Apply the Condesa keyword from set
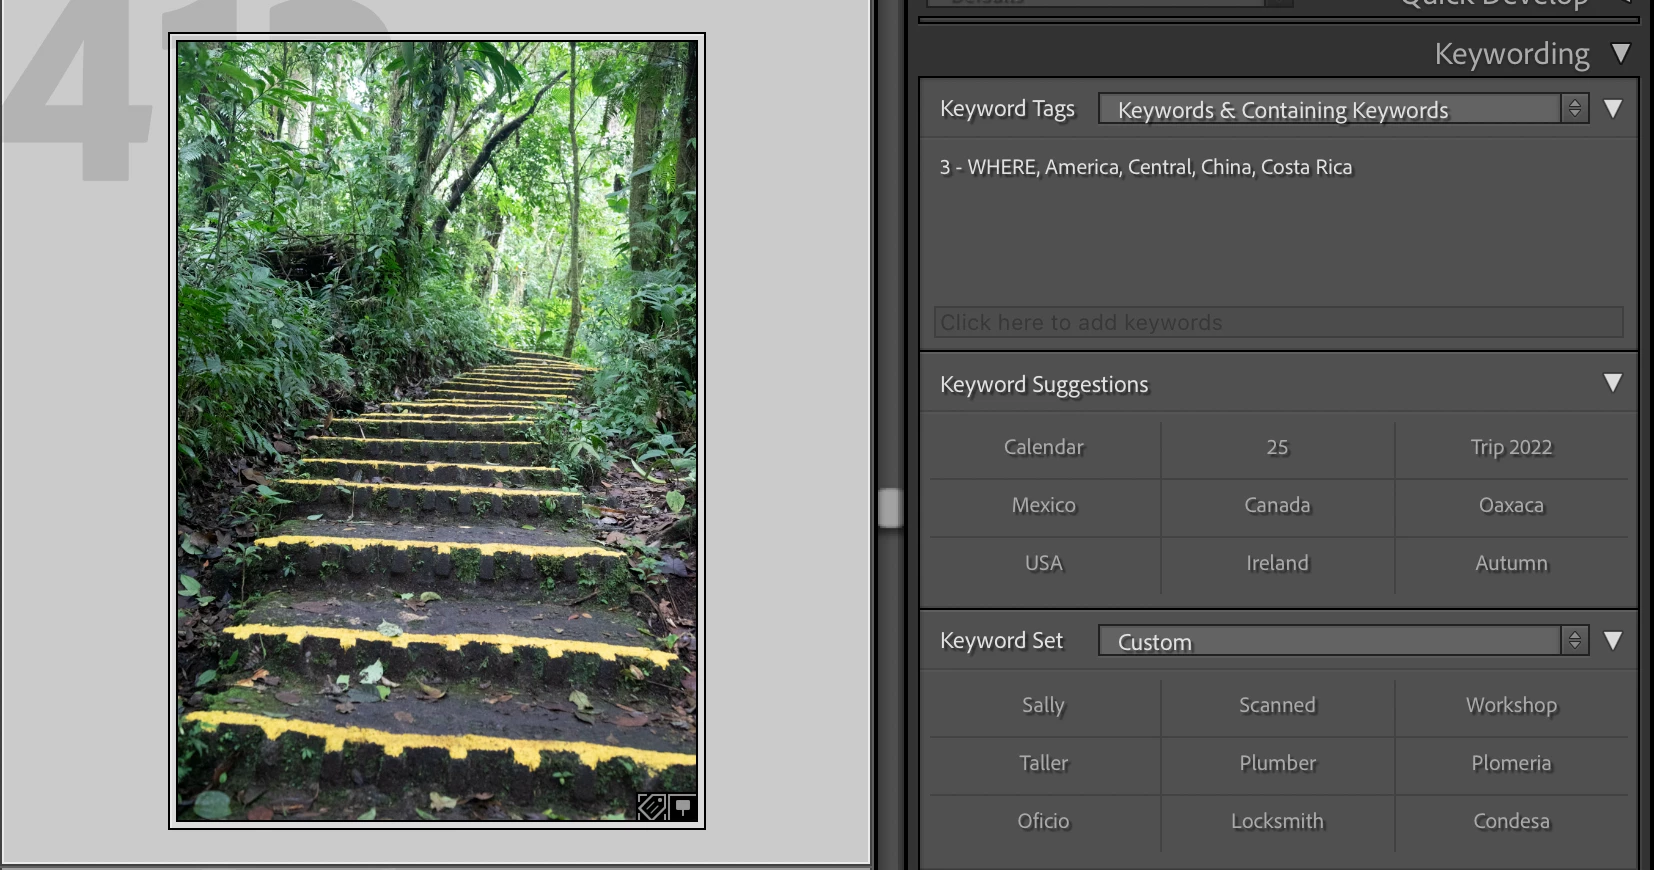The width and height of the screenshot is (1654, 870). pos(1511,821)
